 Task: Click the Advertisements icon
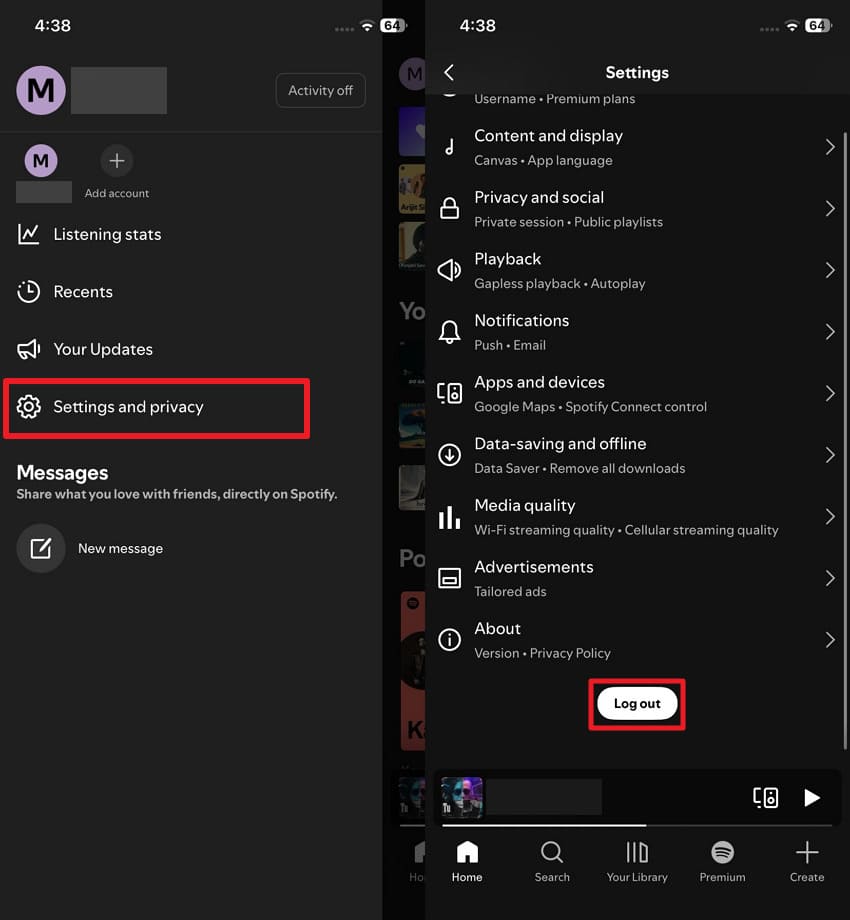[x=449, y=579]
